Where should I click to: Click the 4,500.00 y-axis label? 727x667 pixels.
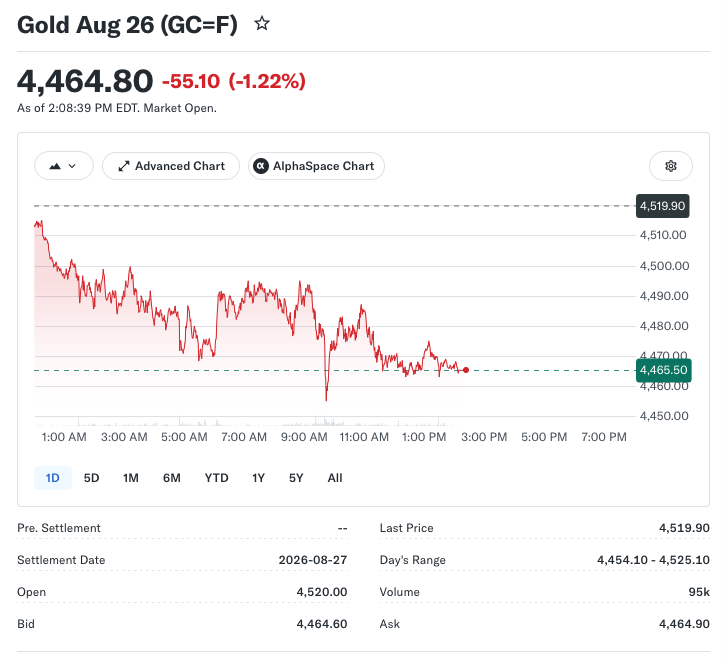coord(664,266)
